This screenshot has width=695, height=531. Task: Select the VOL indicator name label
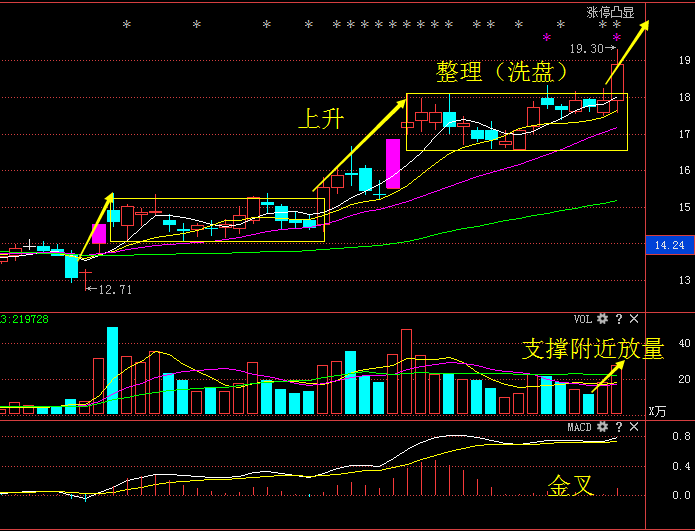tap(582, 319)
